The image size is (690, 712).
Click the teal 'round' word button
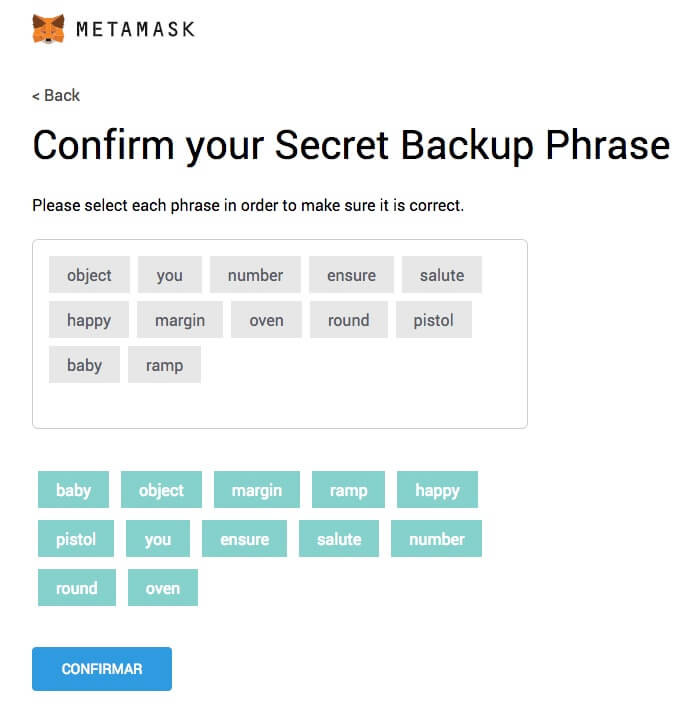(x=77, y=588)
